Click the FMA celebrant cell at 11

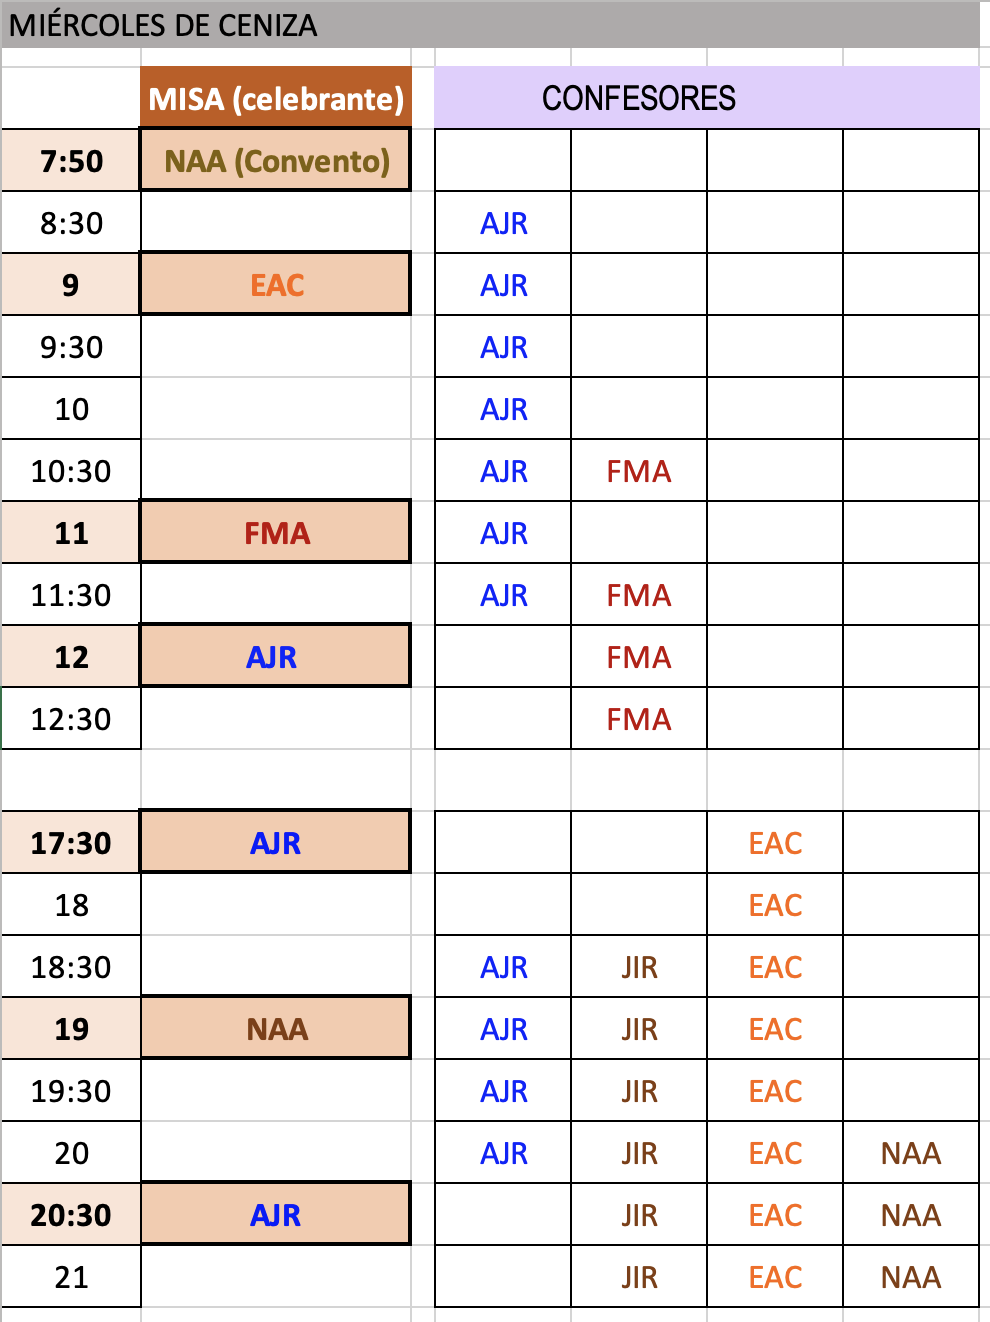pos(276,533)
